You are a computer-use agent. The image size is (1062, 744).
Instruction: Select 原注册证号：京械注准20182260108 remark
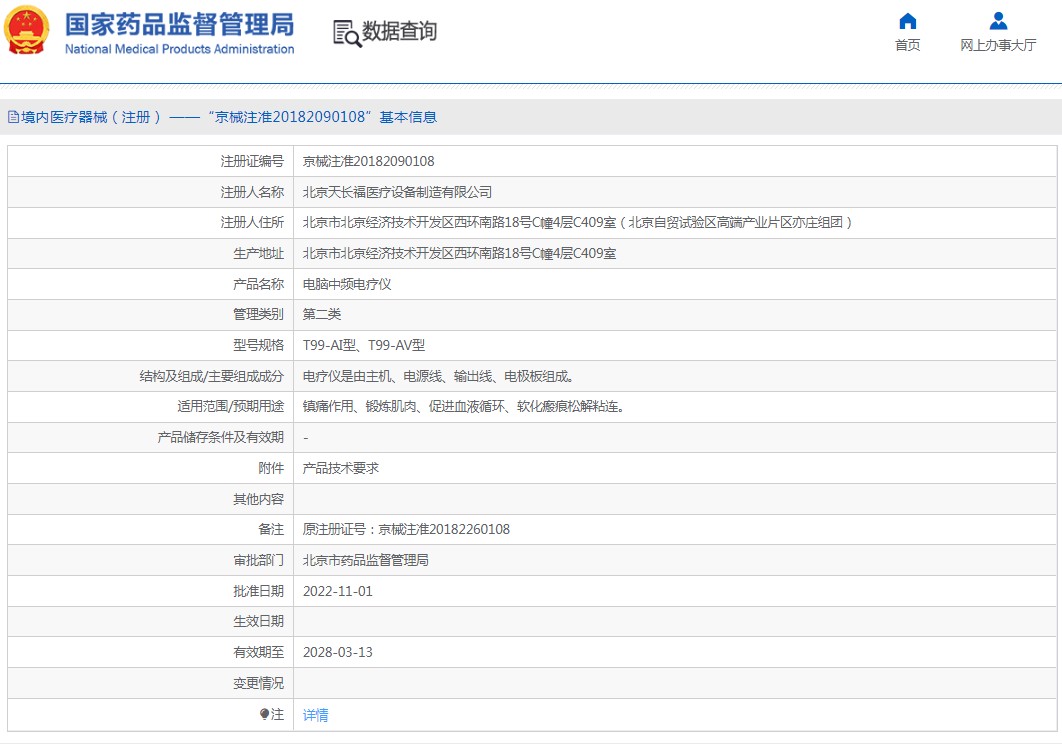tap(406, 529)
